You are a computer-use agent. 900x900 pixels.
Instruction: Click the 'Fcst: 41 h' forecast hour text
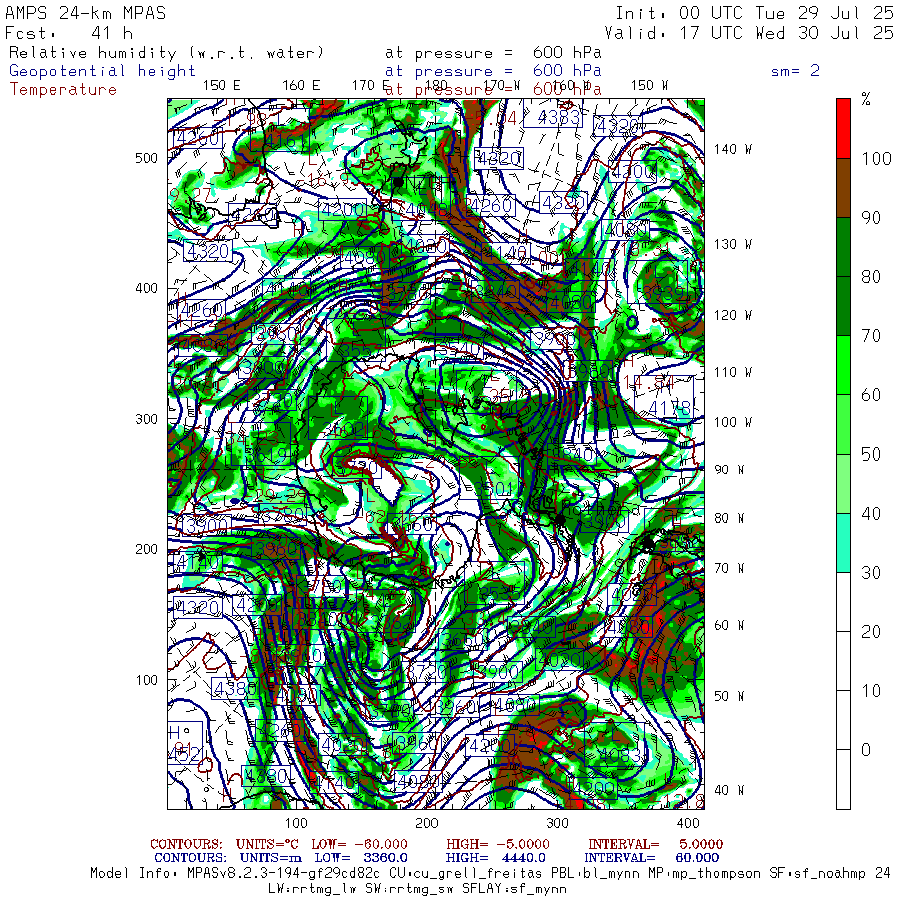[x=69, y=33]
